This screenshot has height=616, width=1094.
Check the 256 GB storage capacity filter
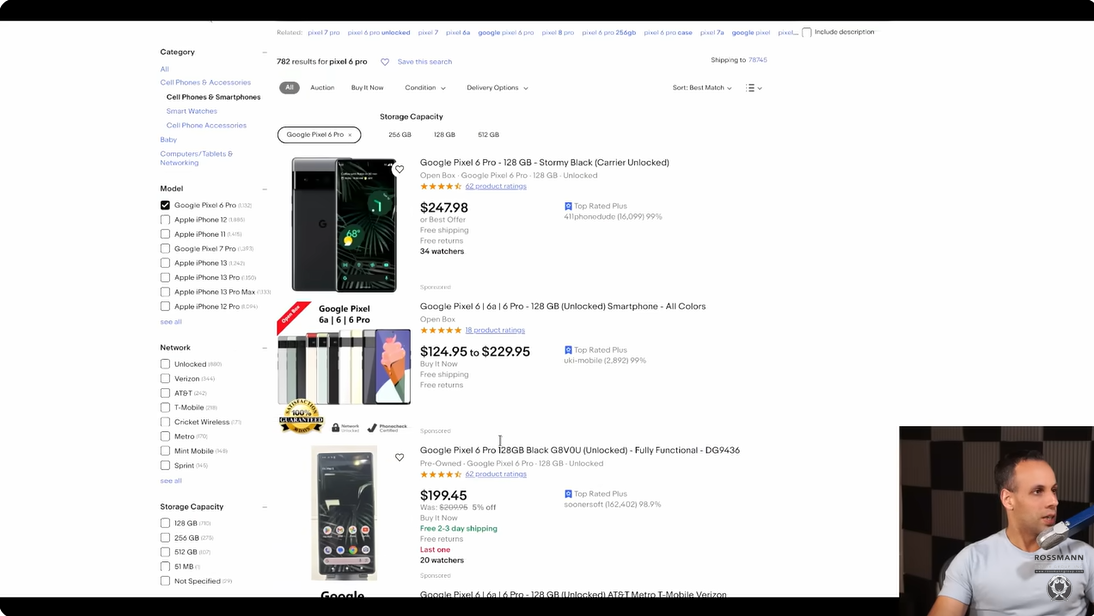[x=165, y=538]
